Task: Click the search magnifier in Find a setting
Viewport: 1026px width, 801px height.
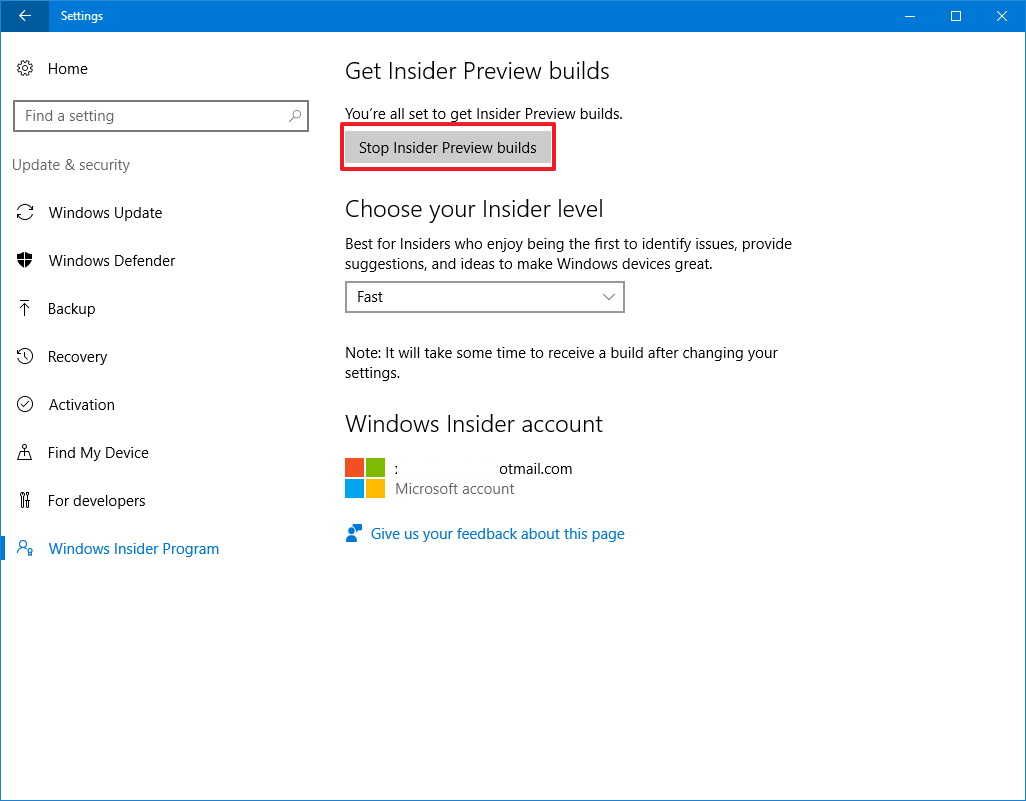Action: 295,115
